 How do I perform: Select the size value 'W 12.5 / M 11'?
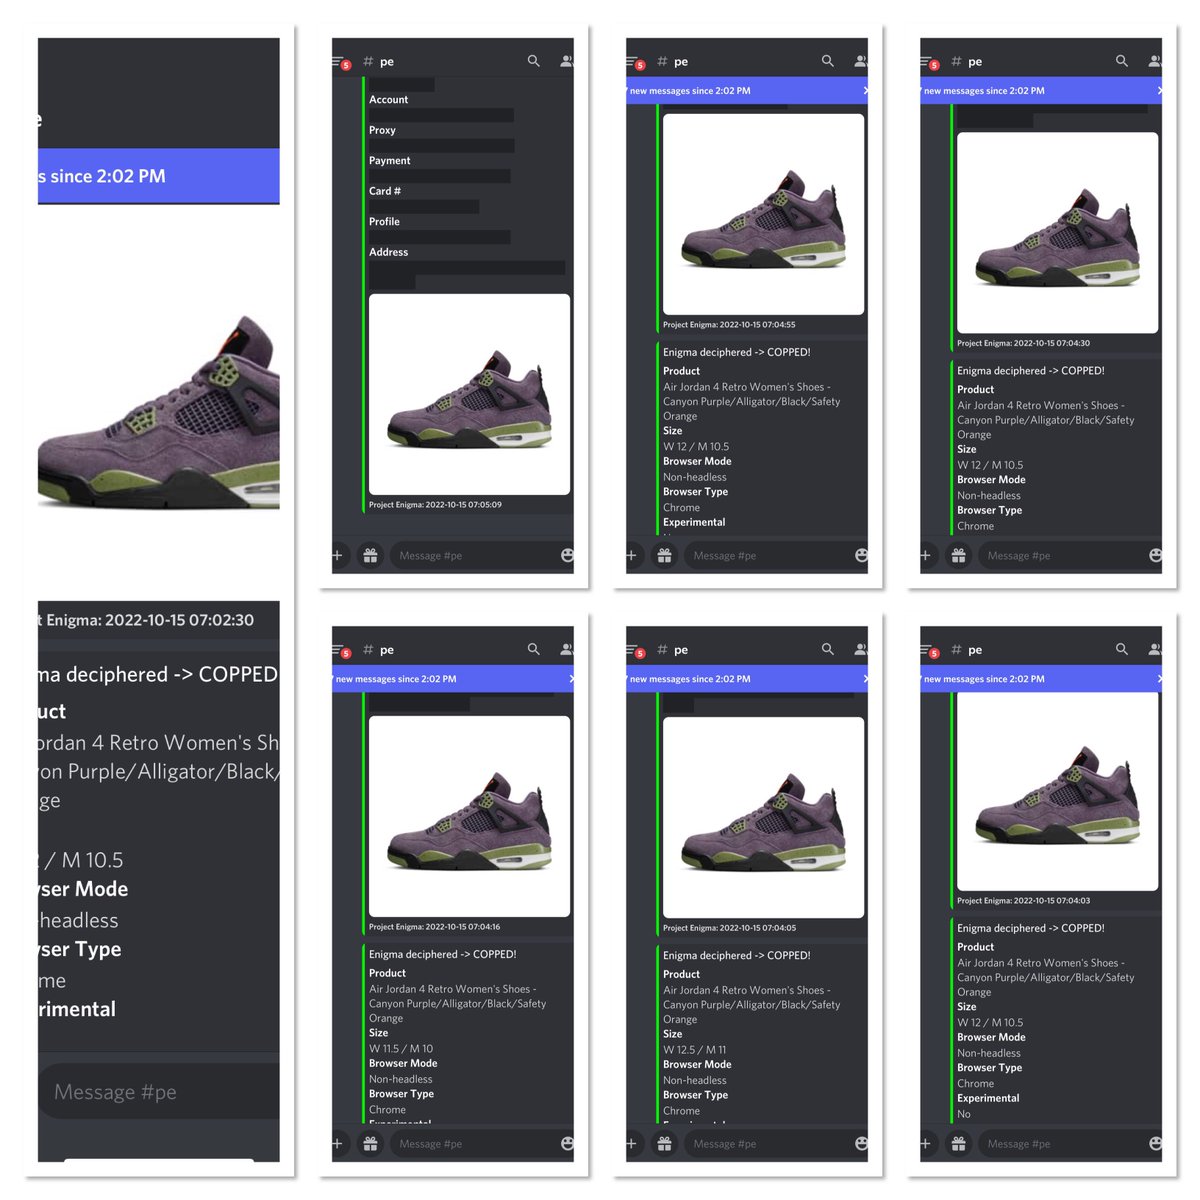(x=695, y=1050)
